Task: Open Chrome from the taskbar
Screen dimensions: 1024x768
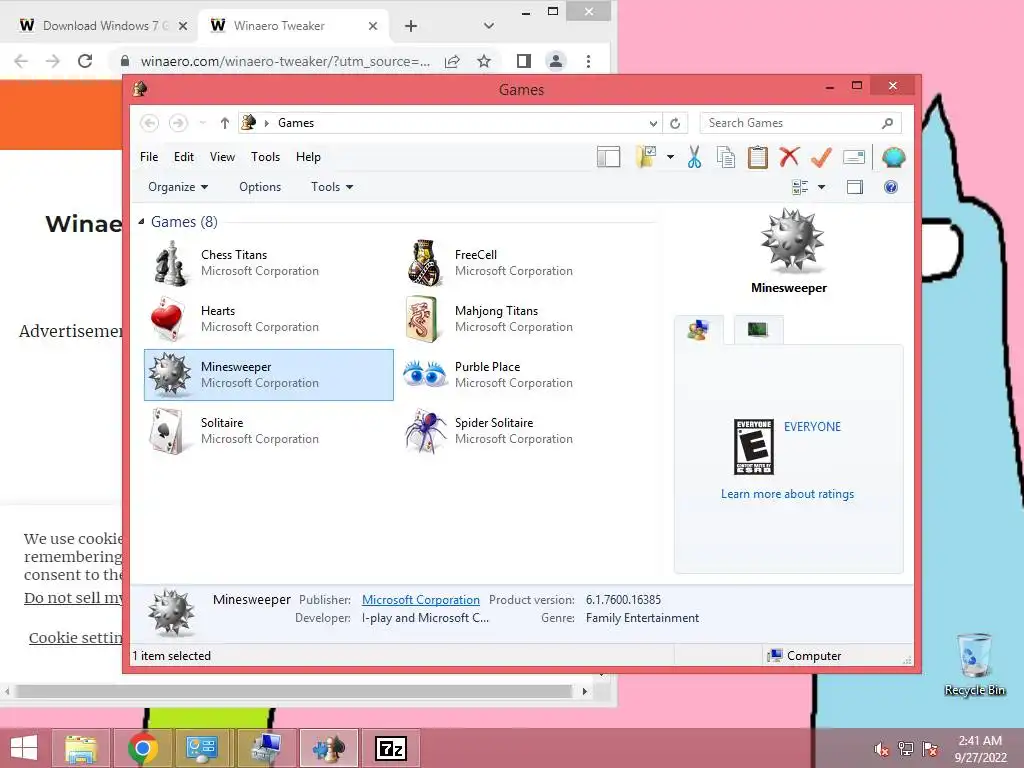Action: (143, 748)
